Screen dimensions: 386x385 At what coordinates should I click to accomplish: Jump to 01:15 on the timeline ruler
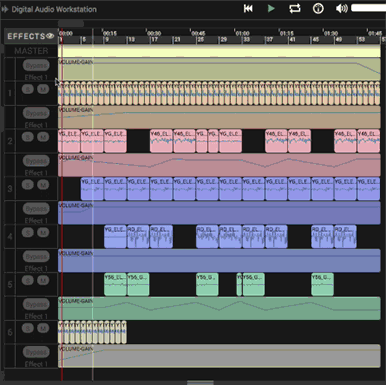coord(287,33)
